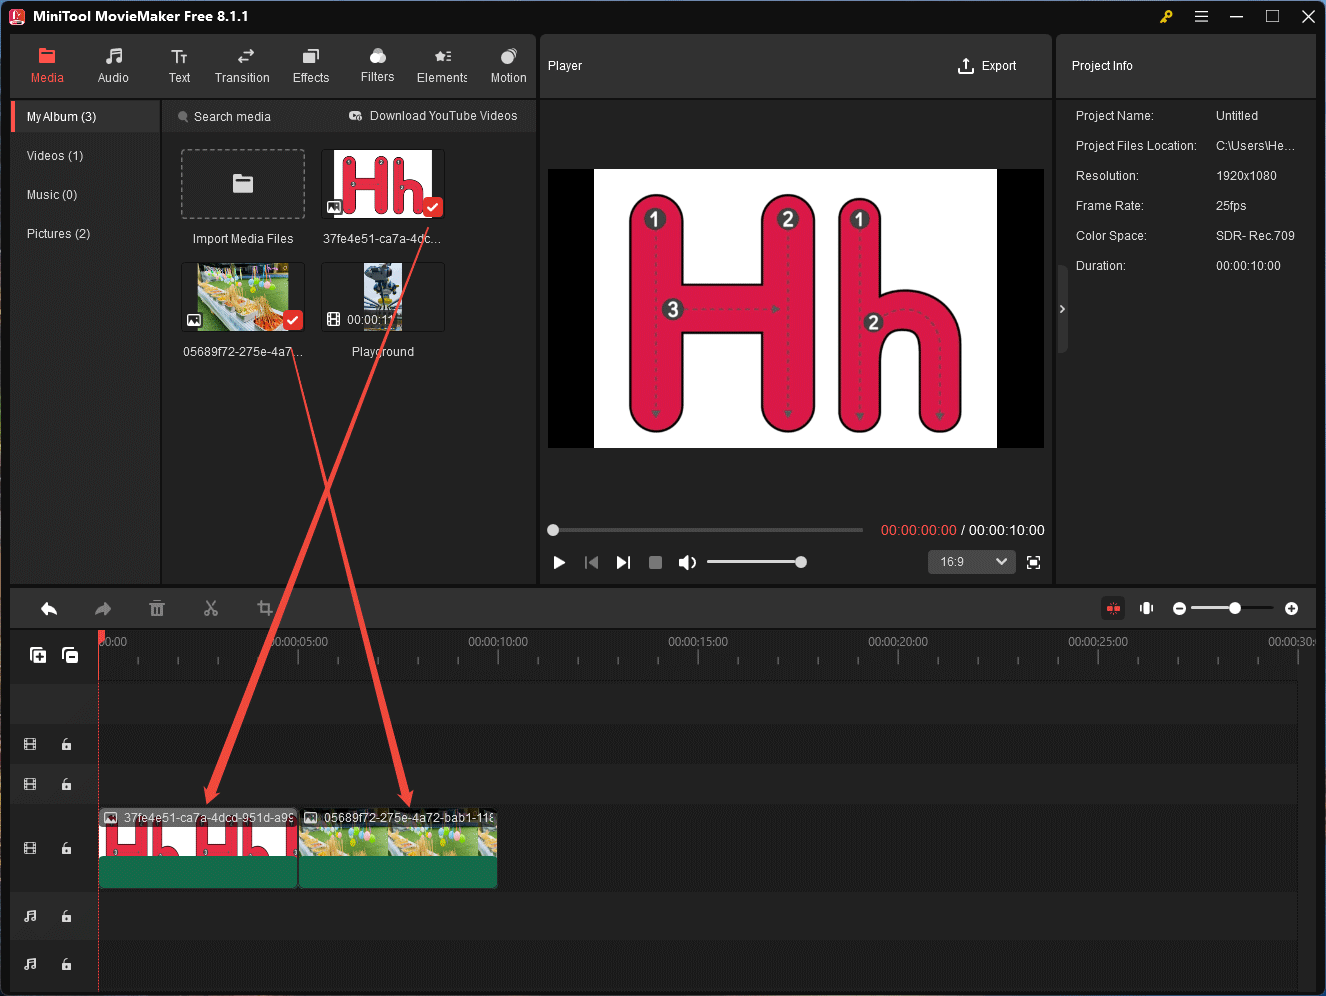The height and width of the screenshot is (996, 1326).
Task: Click the Undo icon
Action: click(x=49, y=608)
